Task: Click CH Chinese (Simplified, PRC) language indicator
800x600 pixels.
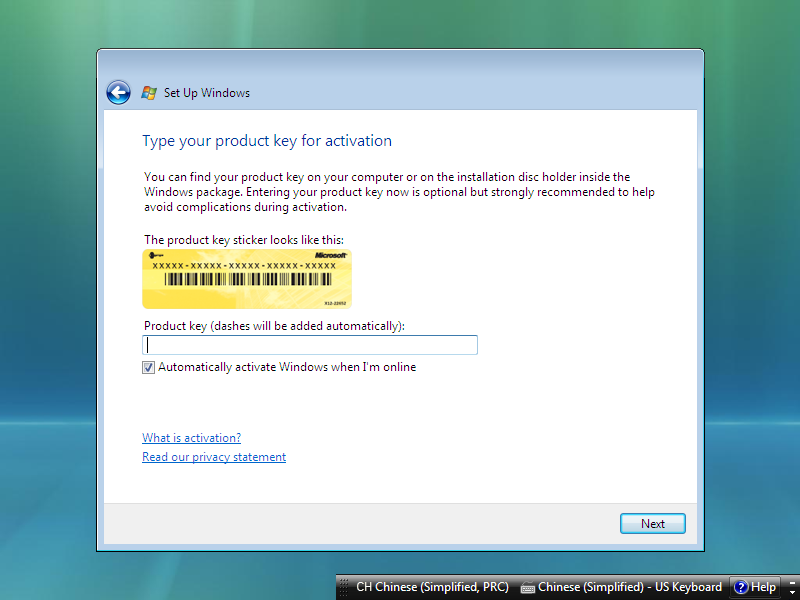Action: pyautogui.click(x=432, y=587)
